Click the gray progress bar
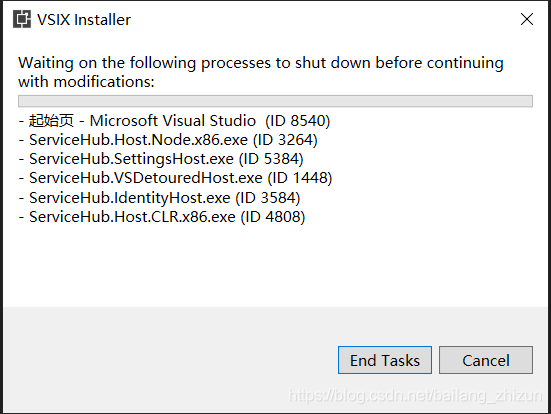 point(276,101)
